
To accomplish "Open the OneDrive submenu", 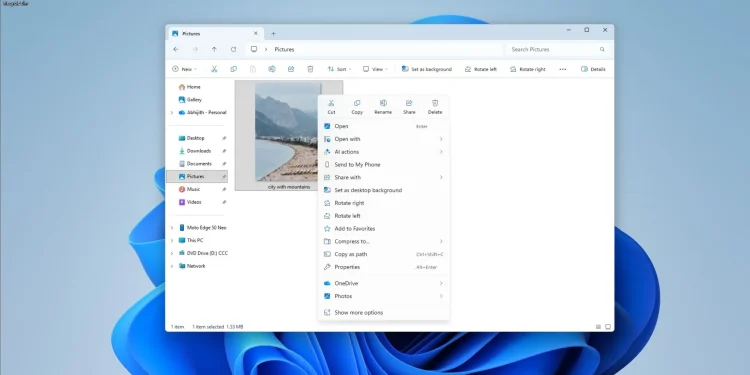I will tap(383, 283).
